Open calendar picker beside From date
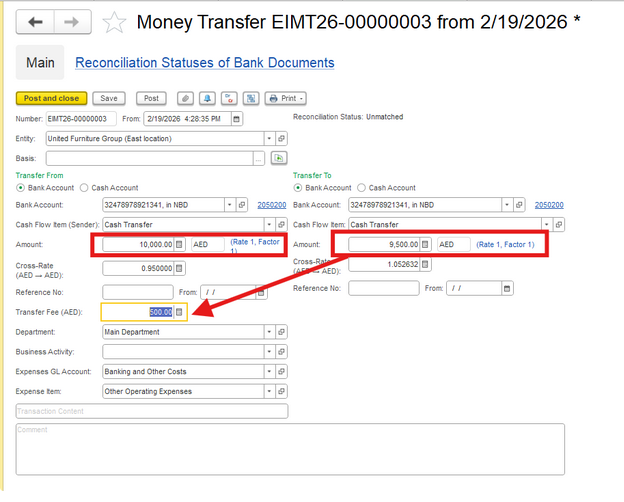Image resolution: width=624 pixels, height=502 pixels. pos(237,118)
